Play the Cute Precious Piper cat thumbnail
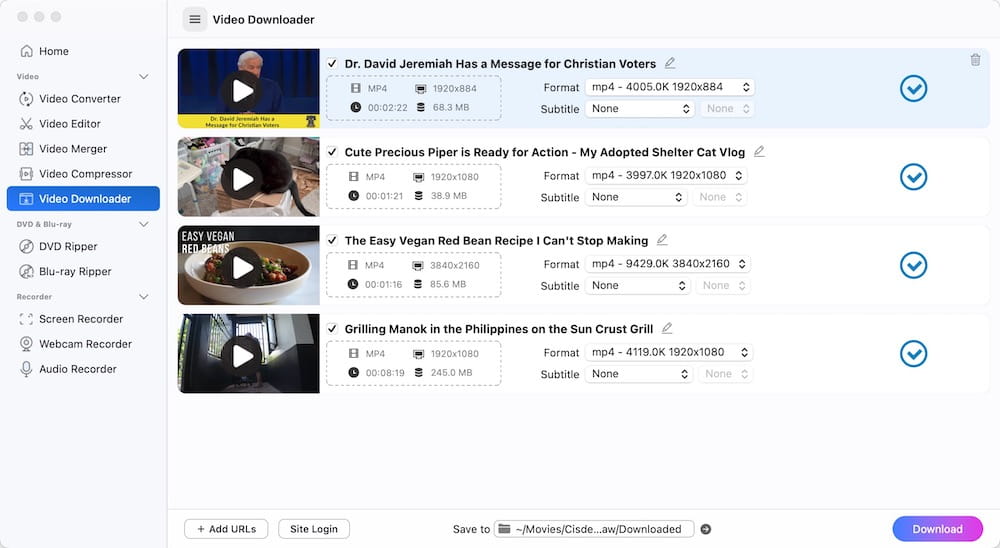Screen dimensions: 1000x548 click(x=242, y=179)
